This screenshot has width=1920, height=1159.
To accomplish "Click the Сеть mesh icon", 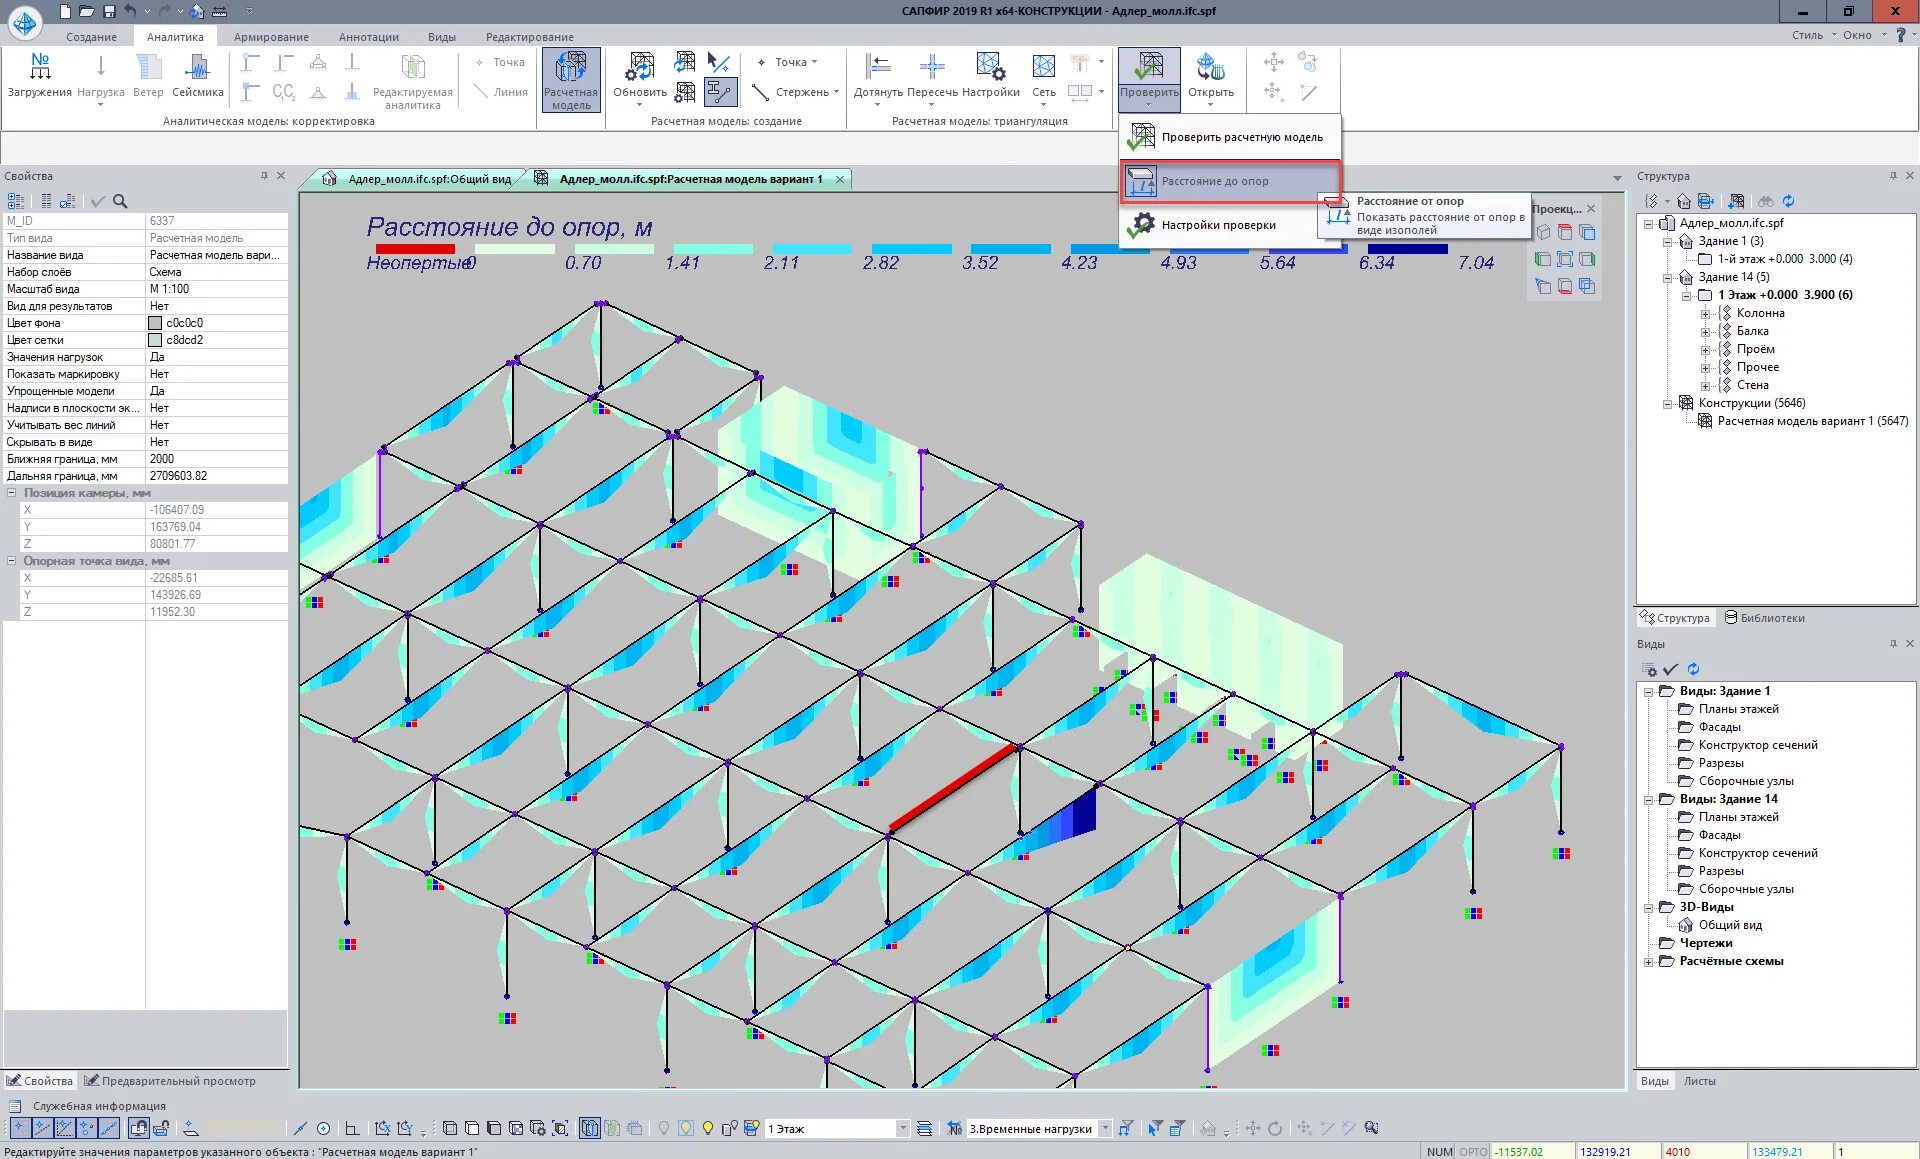I will (1043, 68).
